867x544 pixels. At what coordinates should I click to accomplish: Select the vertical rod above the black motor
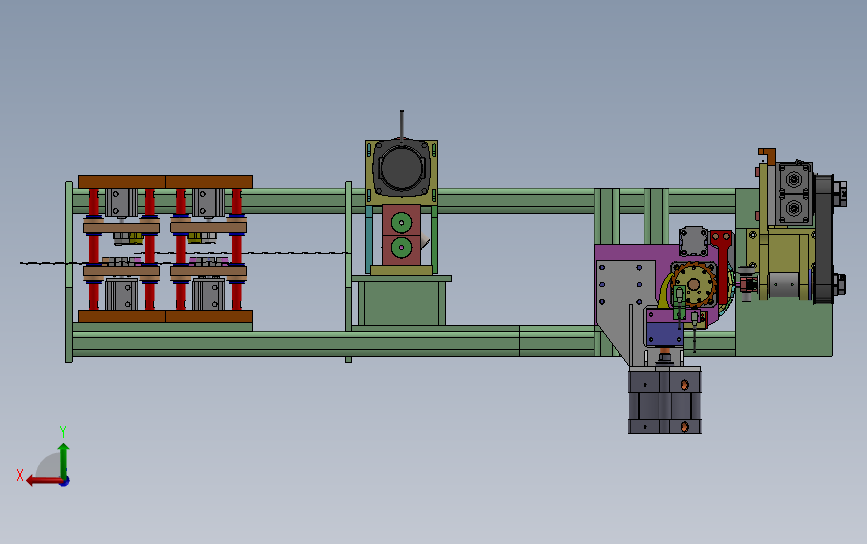[401, 124]
